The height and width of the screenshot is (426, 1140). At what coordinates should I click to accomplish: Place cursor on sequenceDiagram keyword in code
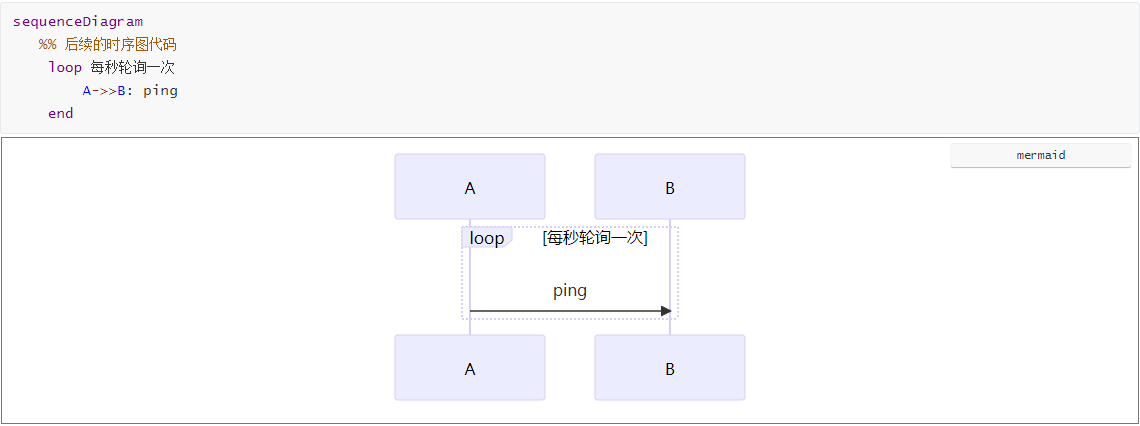[78, 21]
